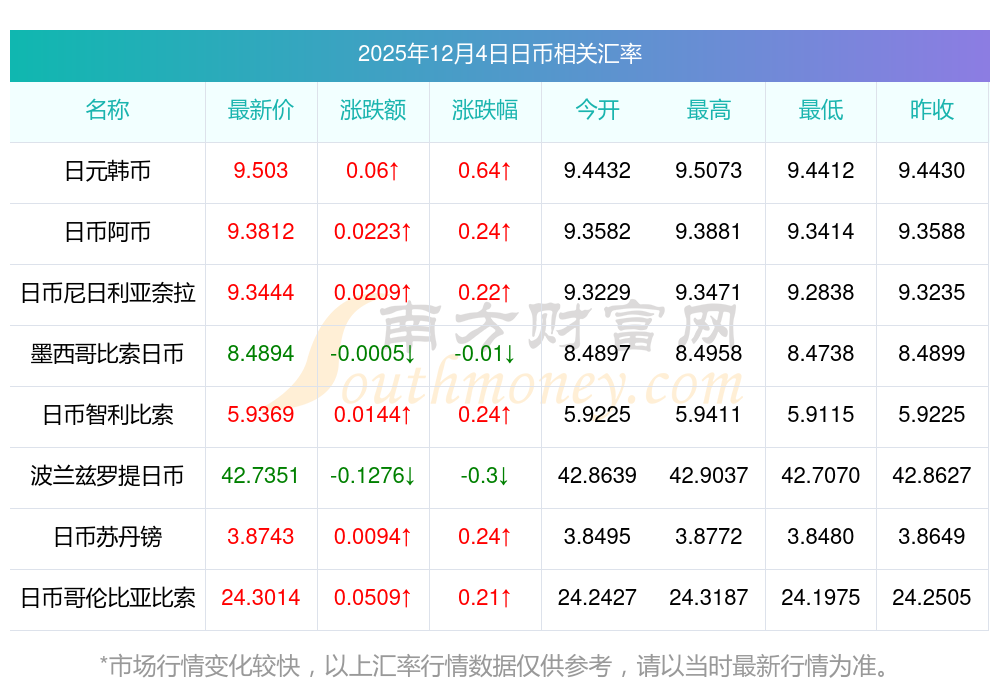The width and height of the screenshot is (1000, 697).
Task: Click the 日币苏丹镑 row name
Action: point(107,537)
